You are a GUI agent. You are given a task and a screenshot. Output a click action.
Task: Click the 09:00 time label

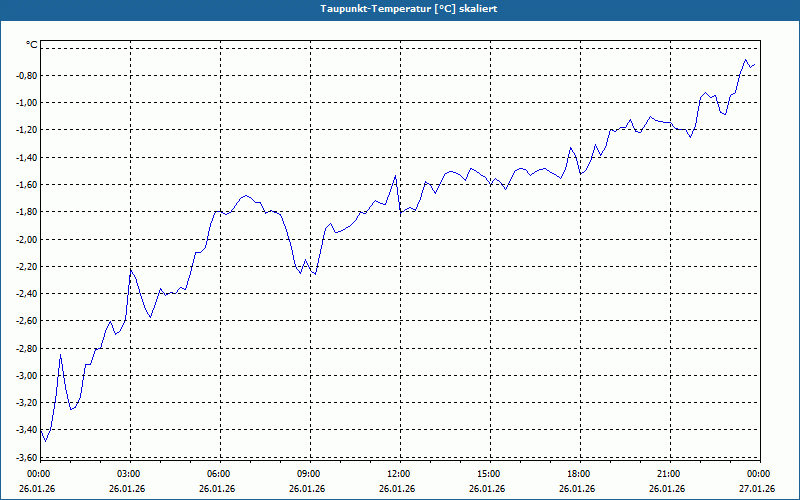point(309,474)
